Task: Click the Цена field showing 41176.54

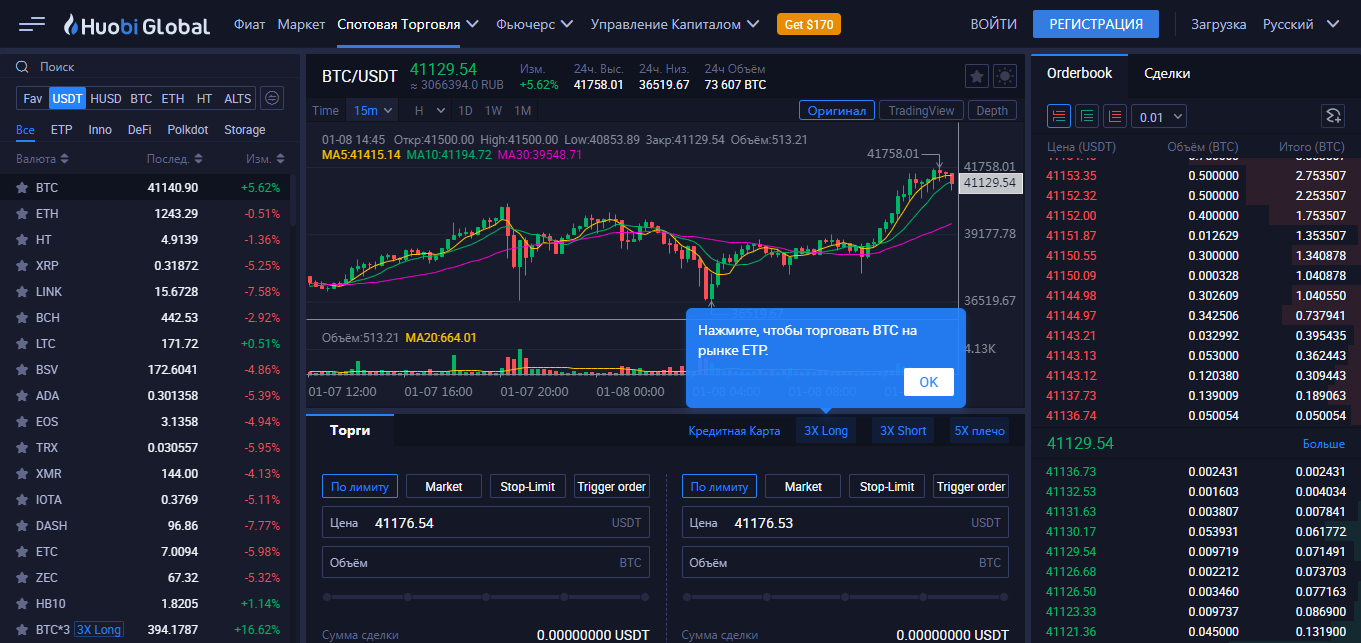Action: point(486,522)
